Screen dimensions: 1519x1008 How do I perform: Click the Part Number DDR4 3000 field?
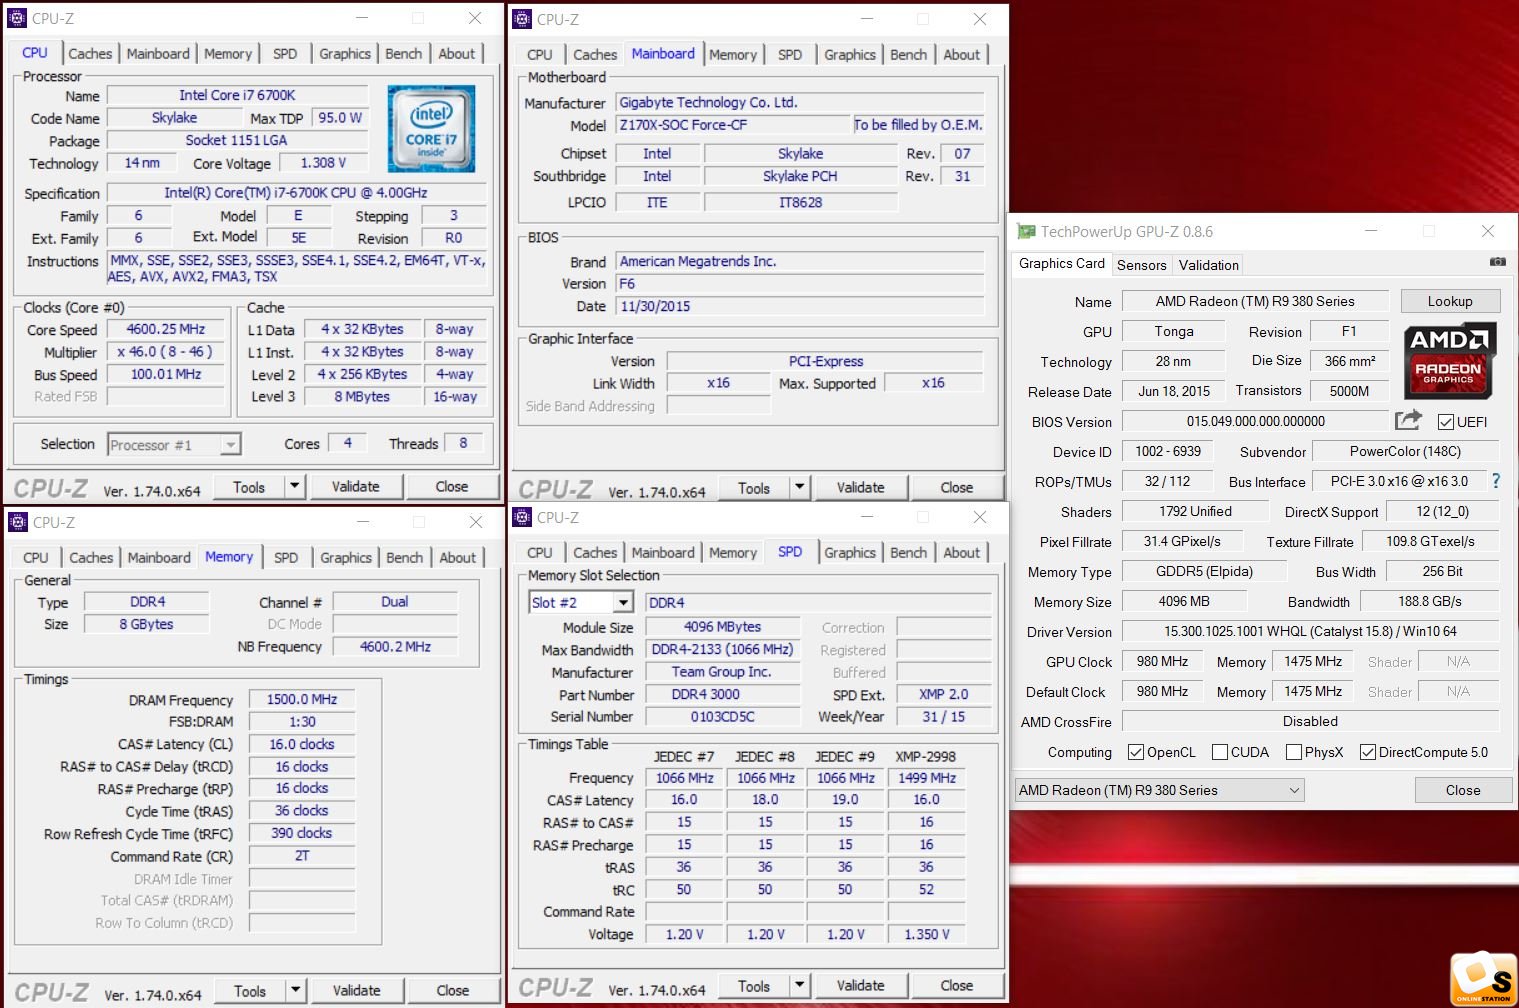tap(723, 694)
